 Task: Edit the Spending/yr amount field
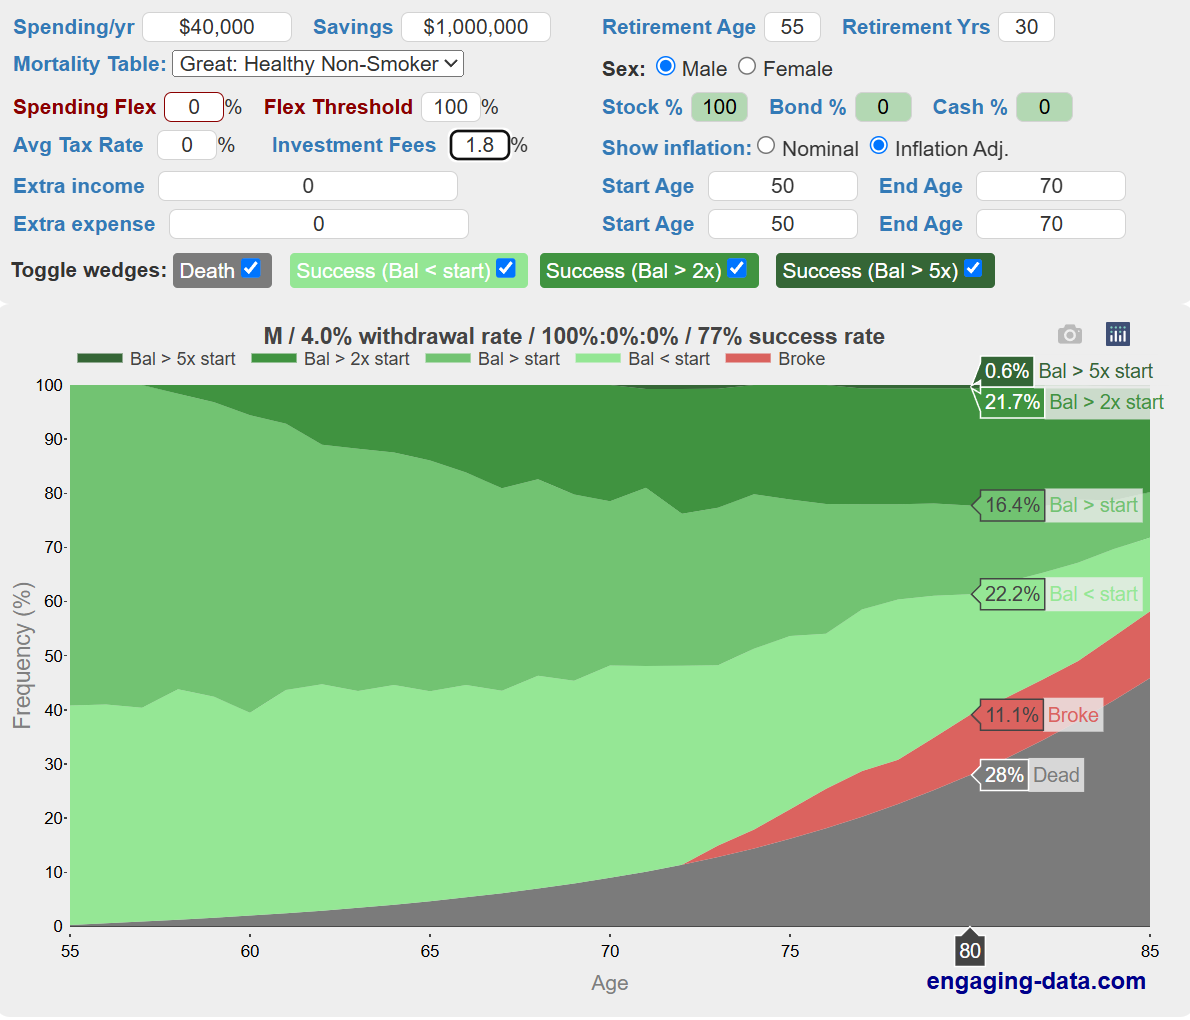click(x=217, y=27)
